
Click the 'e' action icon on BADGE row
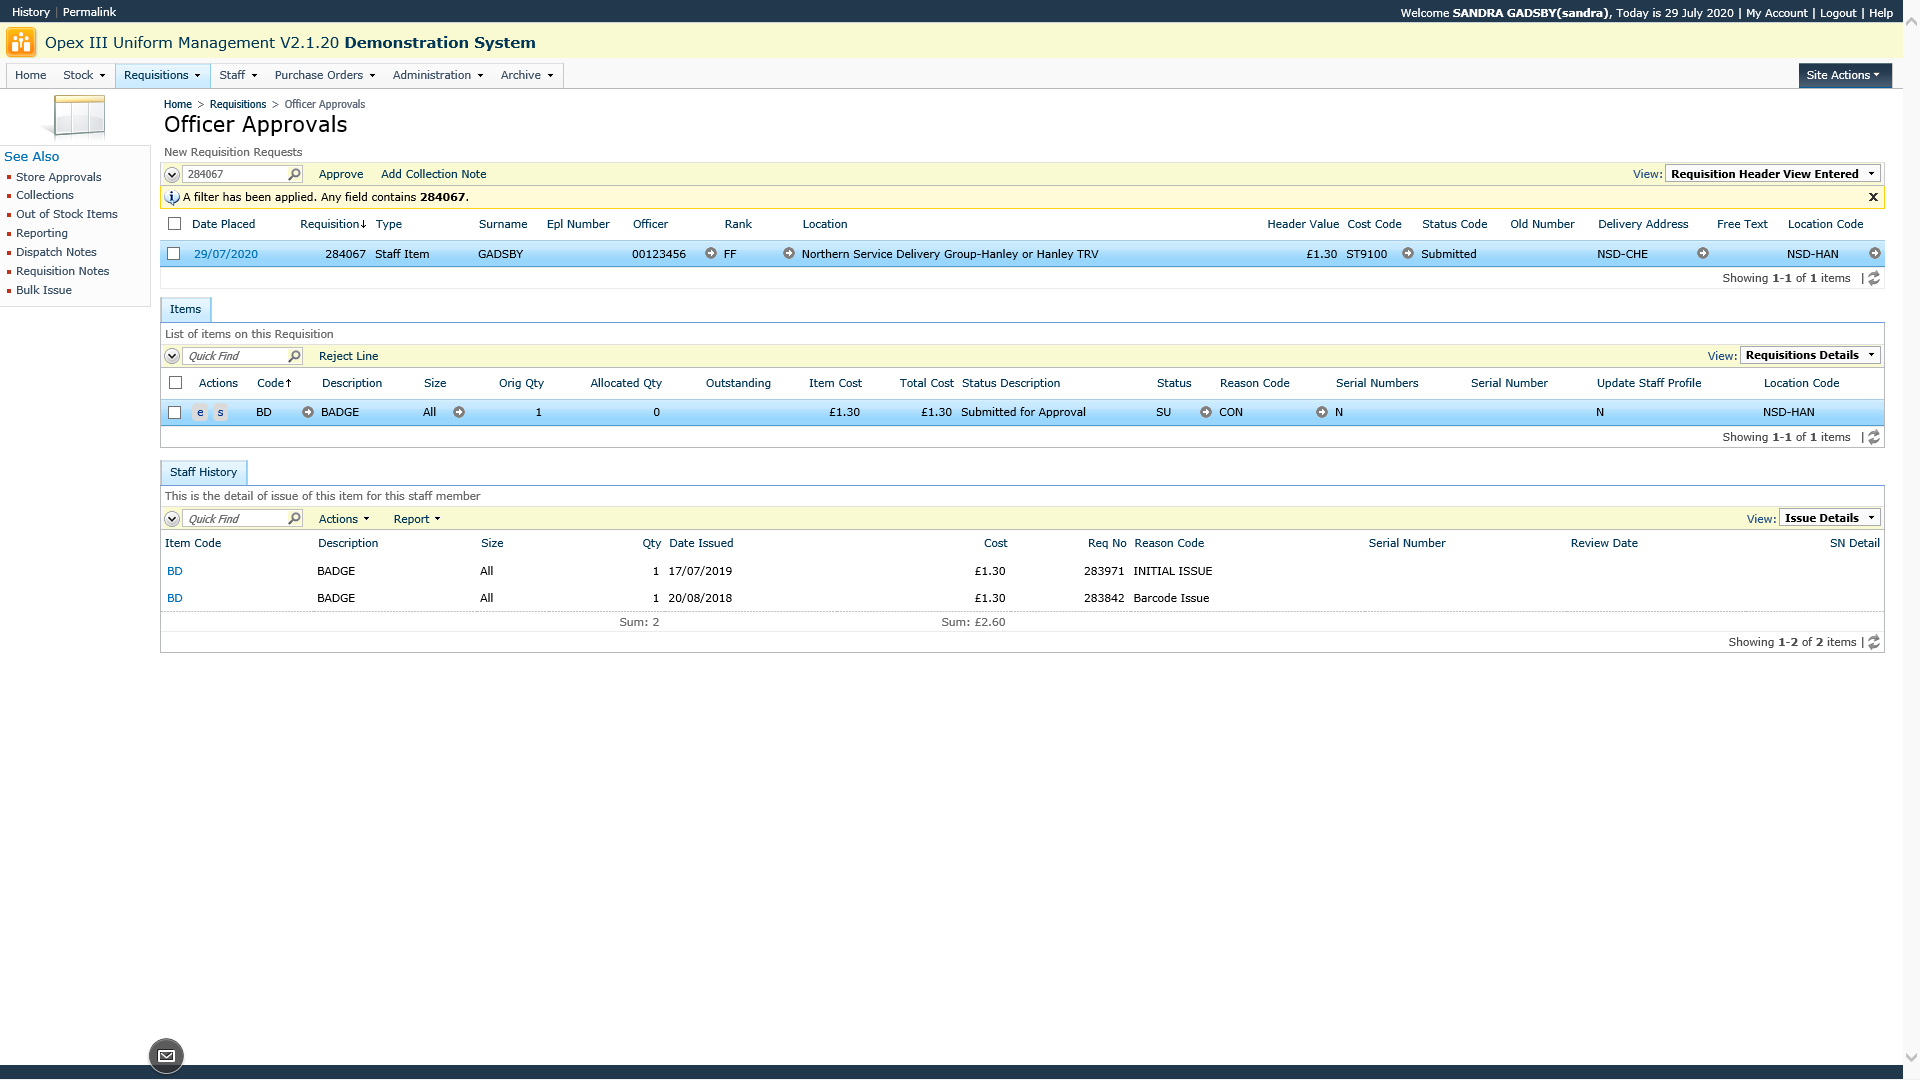coord(200,413)
